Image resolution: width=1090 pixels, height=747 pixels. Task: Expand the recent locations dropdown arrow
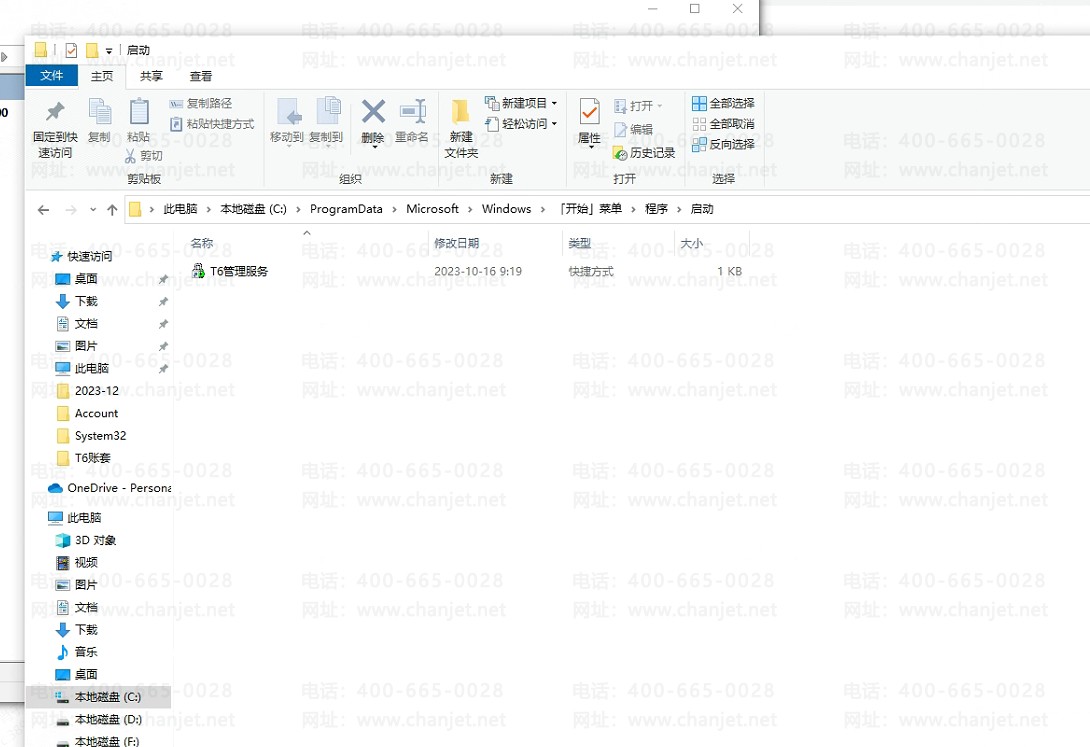coord(93,210)
